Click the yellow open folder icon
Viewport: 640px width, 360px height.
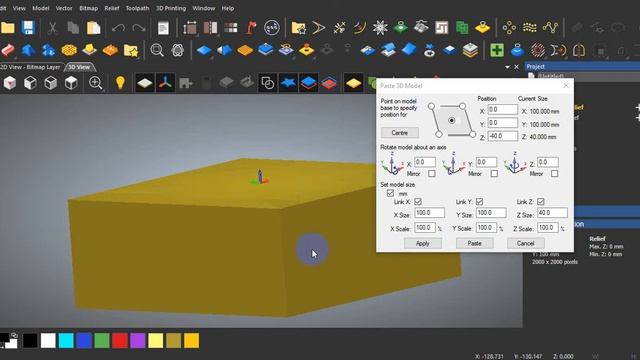tap(8, 28)
